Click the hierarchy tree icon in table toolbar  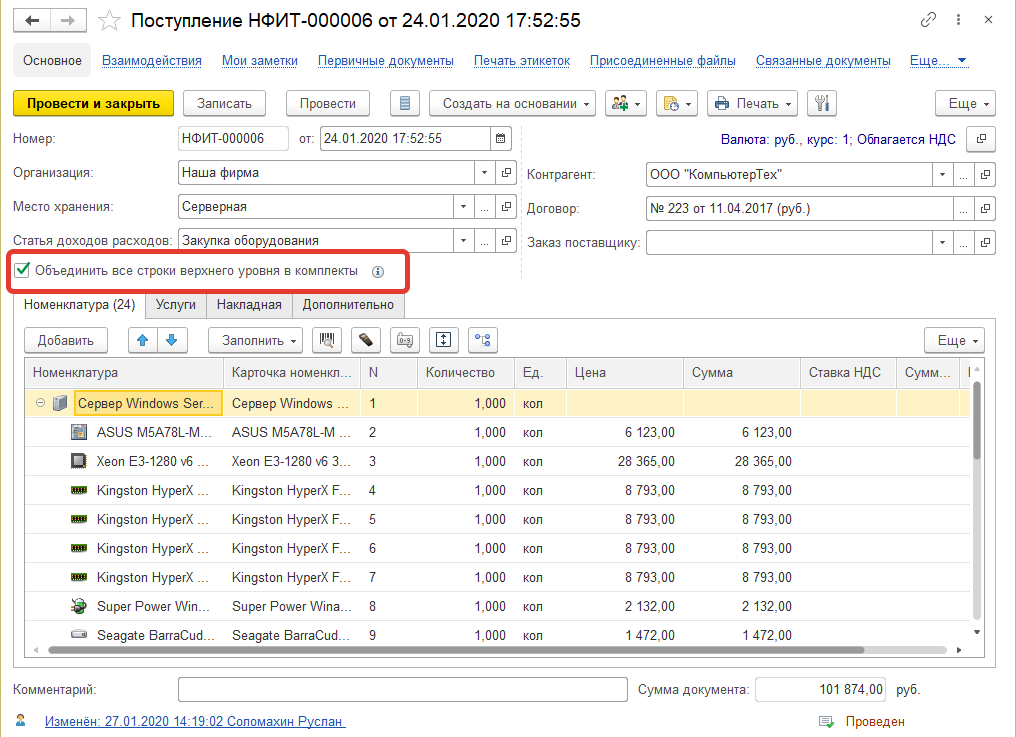pos(483,340)
